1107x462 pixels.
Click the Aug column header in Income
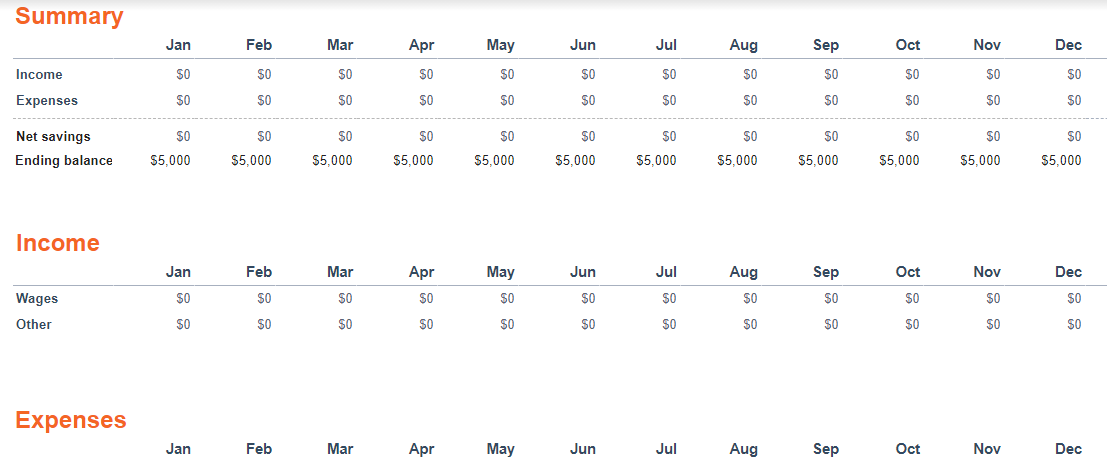click(744, 272)
